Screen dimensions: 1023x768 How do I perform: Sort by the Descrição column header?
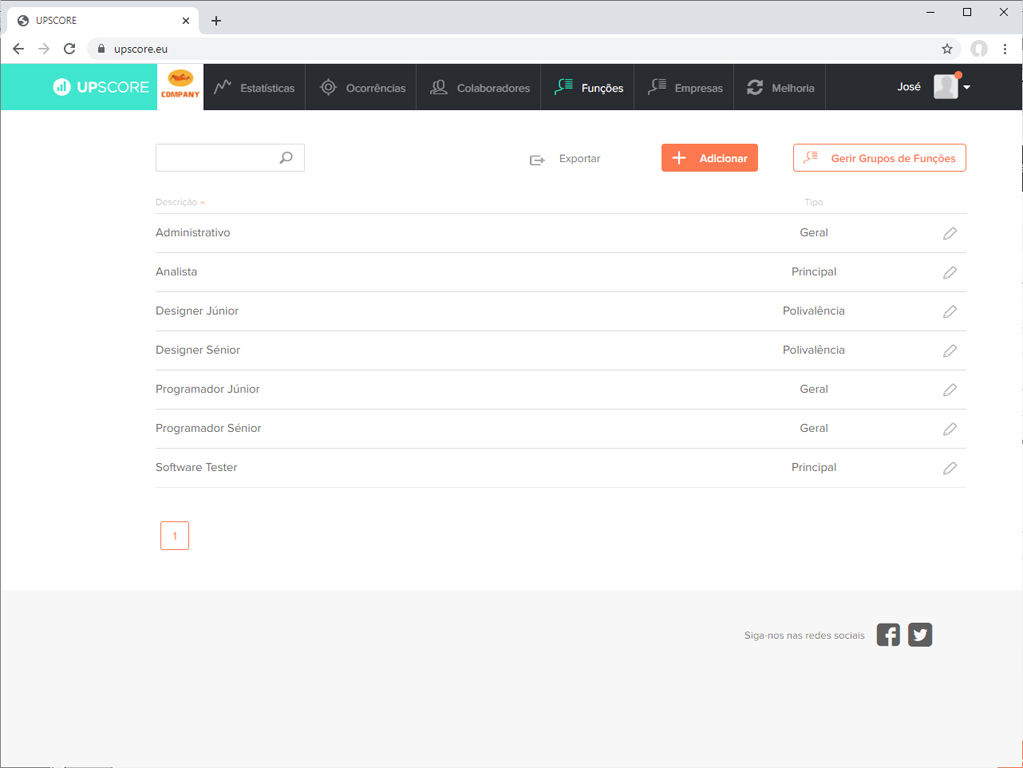point(179,202)
